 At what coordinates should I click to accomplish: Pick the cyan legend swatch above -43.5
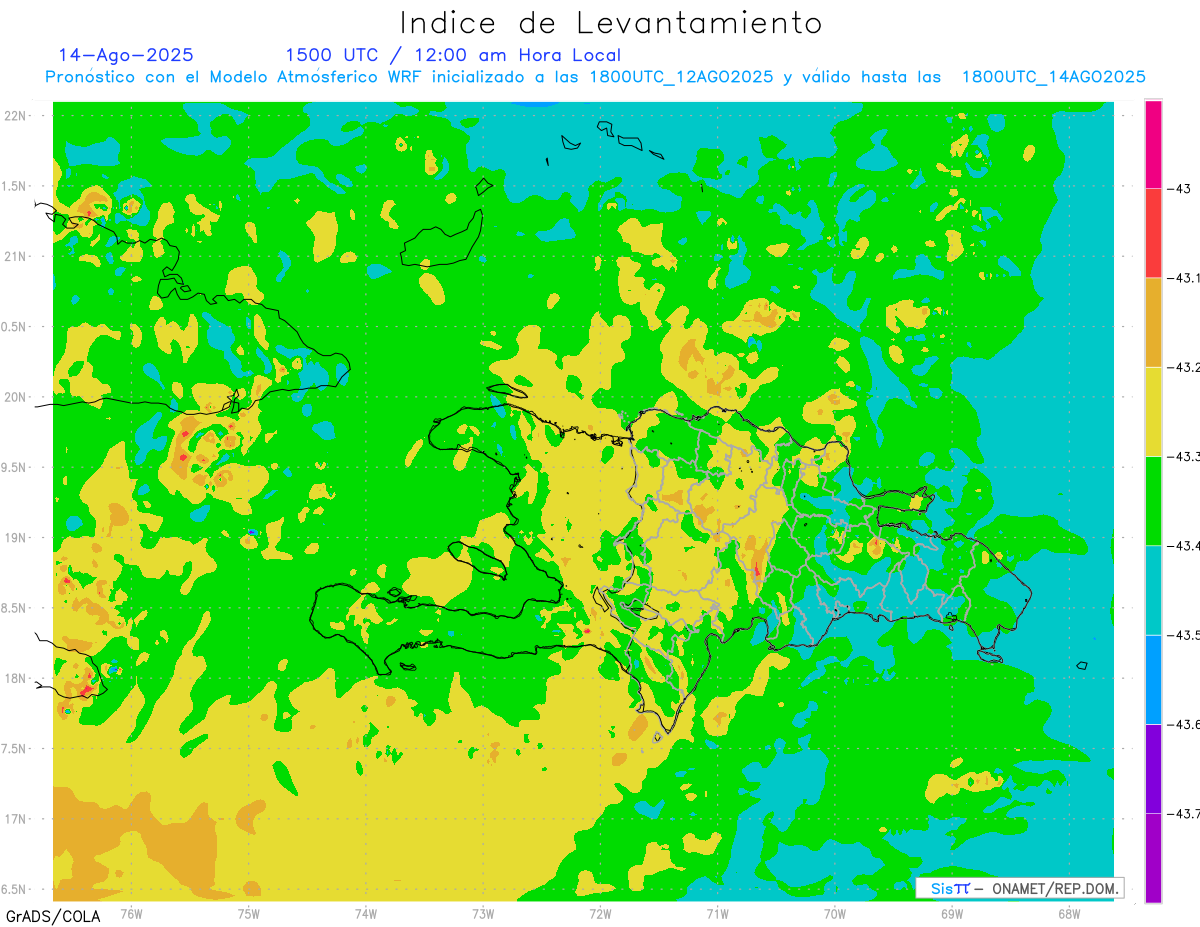tap(1153, 590)
